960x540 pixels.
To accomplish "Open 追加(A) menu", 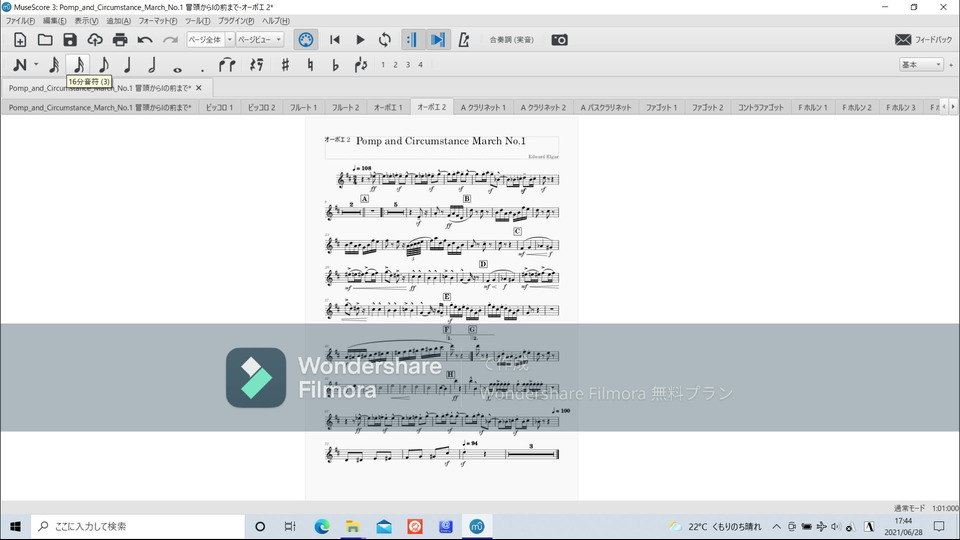I will point(118,21).
